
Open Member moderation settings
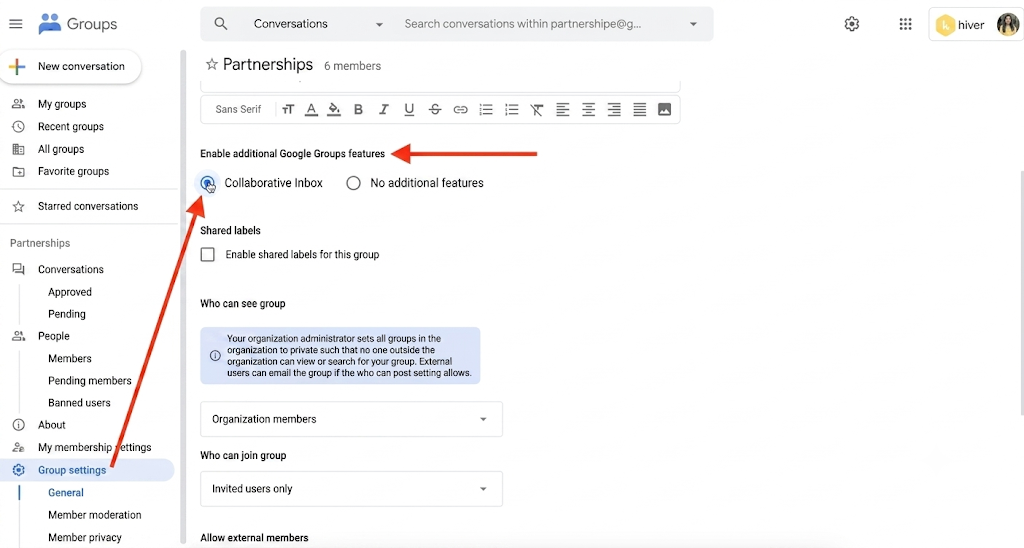click(x=95, y=515)
